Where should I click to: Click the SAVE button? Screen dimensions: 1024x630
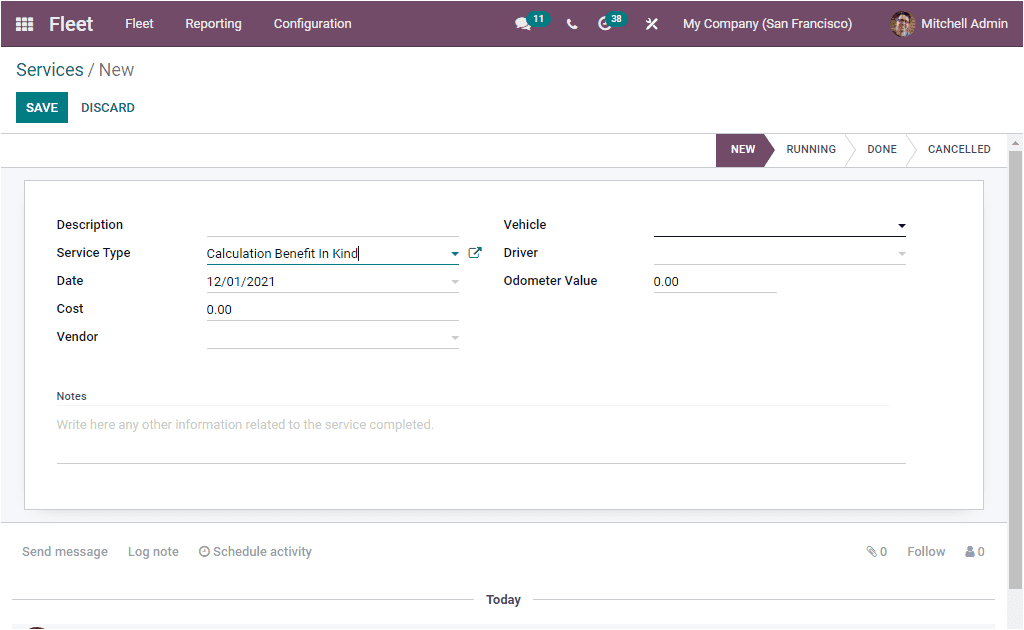(x=41, y=107)
